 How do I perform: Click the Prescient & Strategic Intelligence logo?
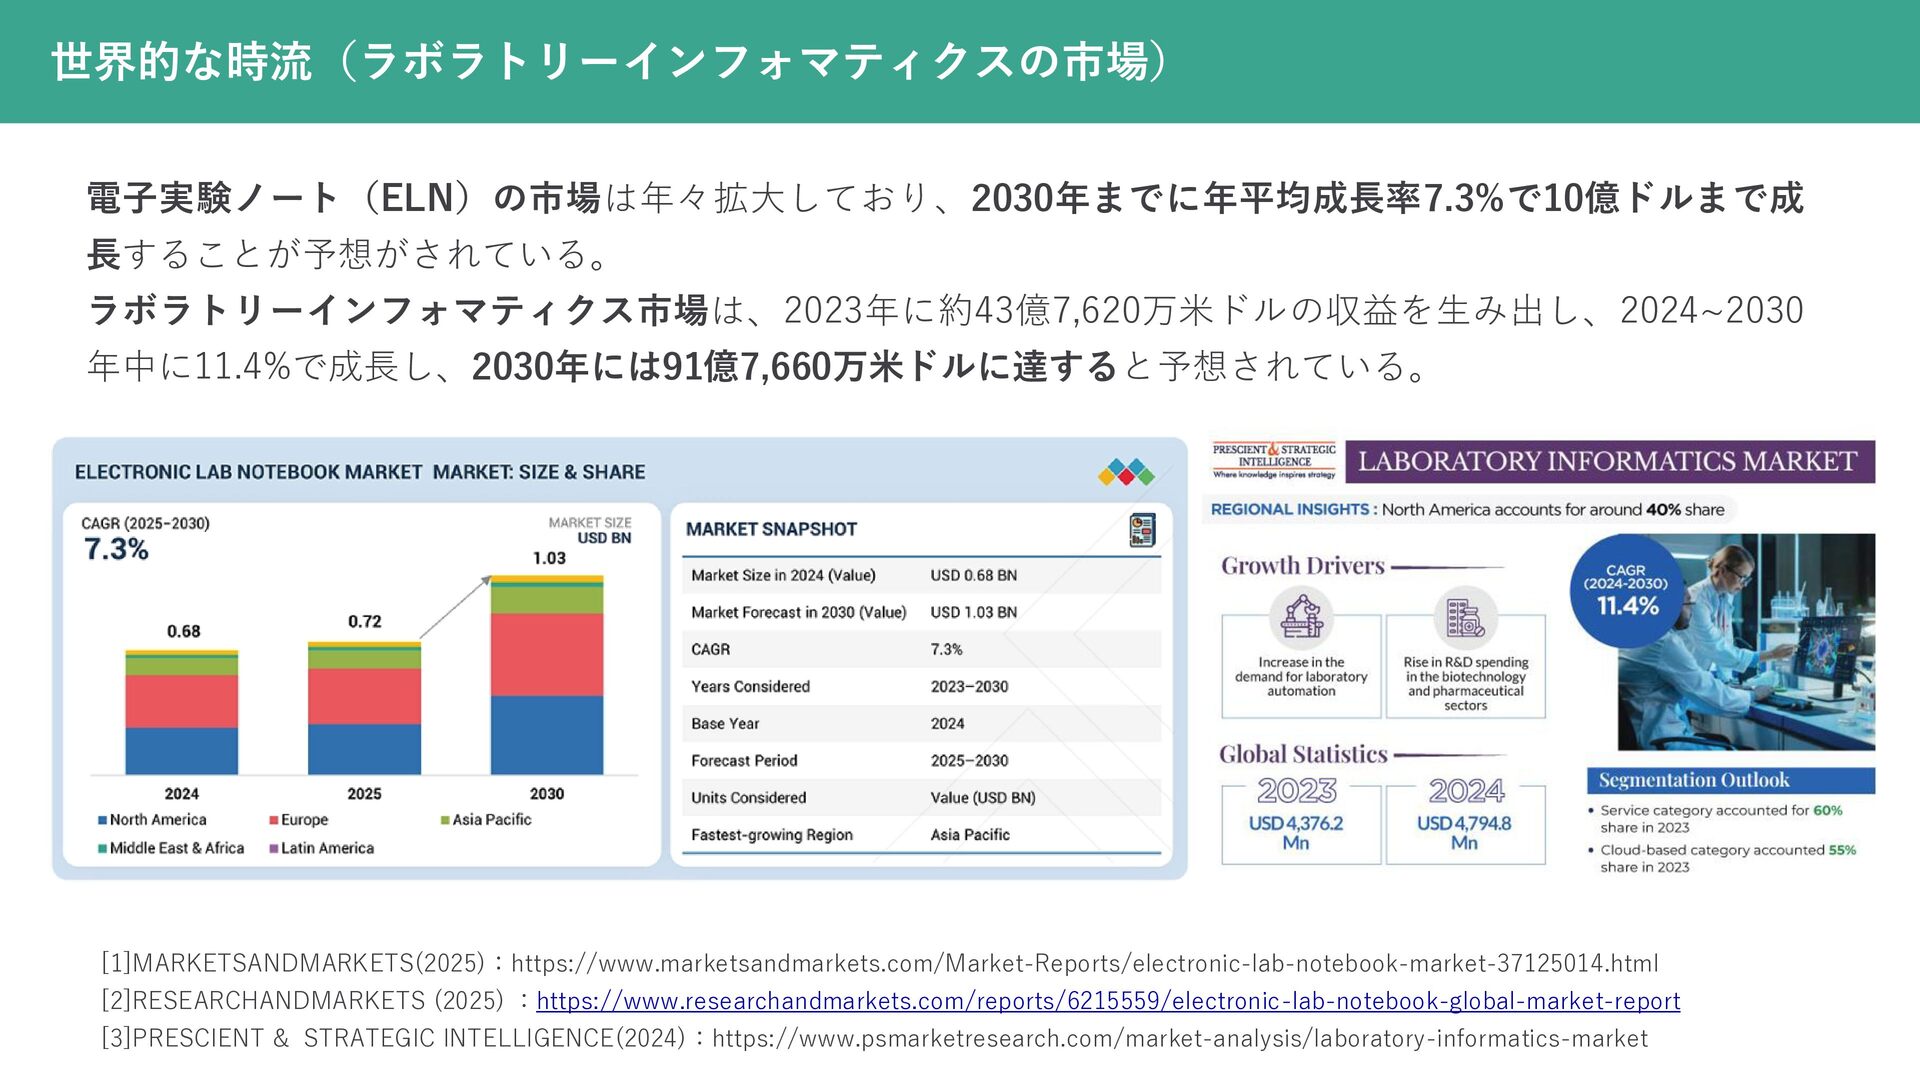click(1274, 461)
